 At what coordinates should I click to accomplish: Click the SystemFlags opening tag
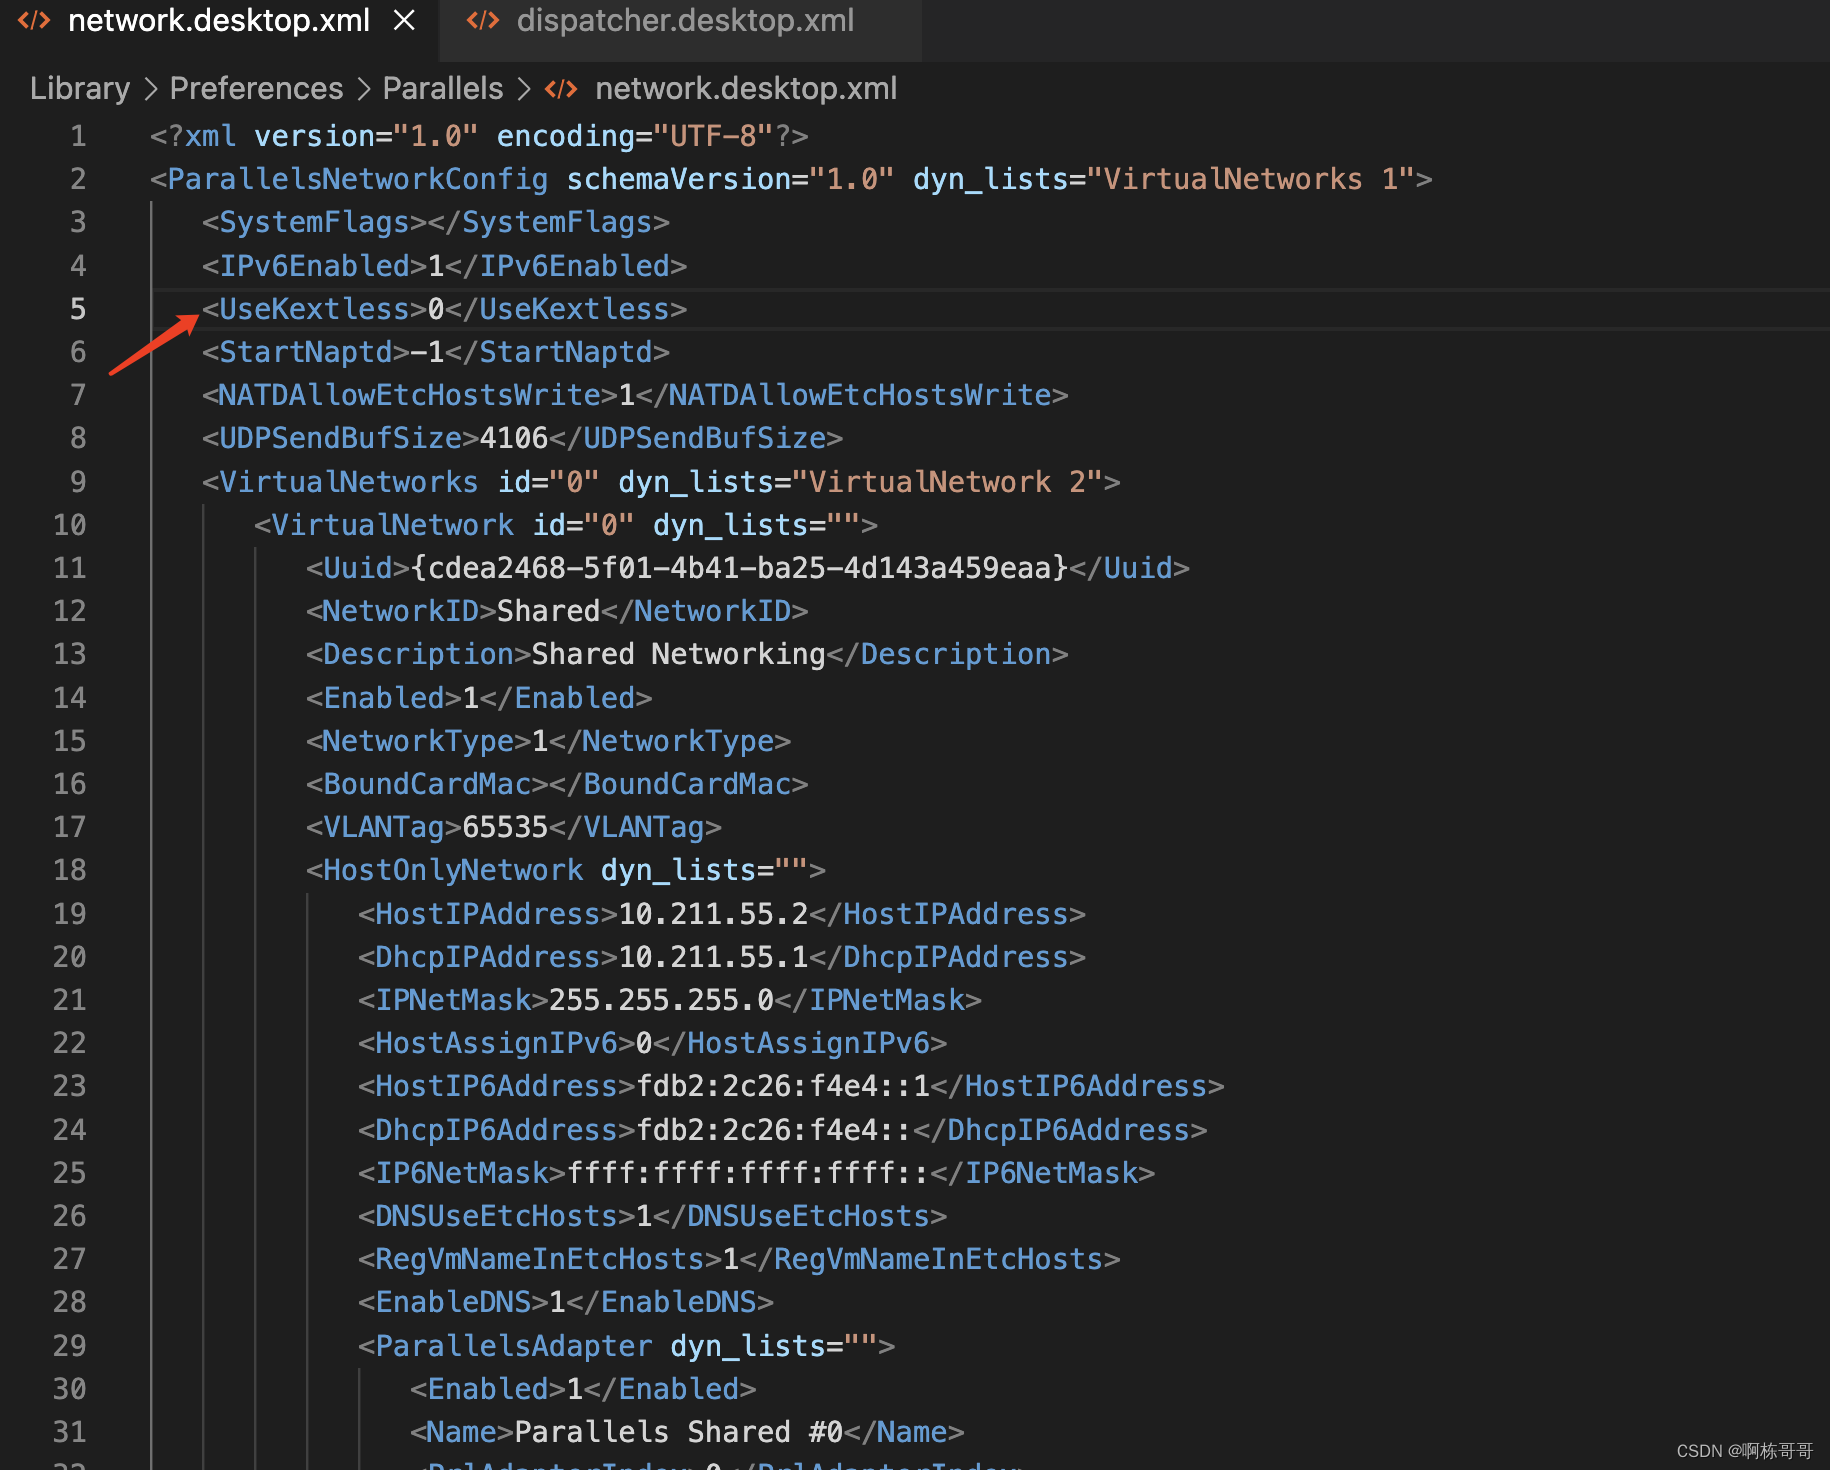click(x=315, y=222)
